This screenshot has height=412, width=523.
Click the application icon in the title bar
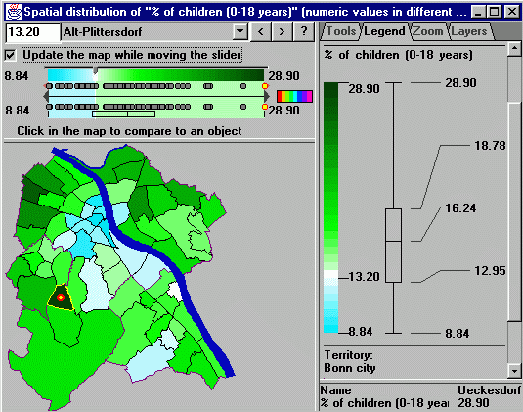pos(14,12)
